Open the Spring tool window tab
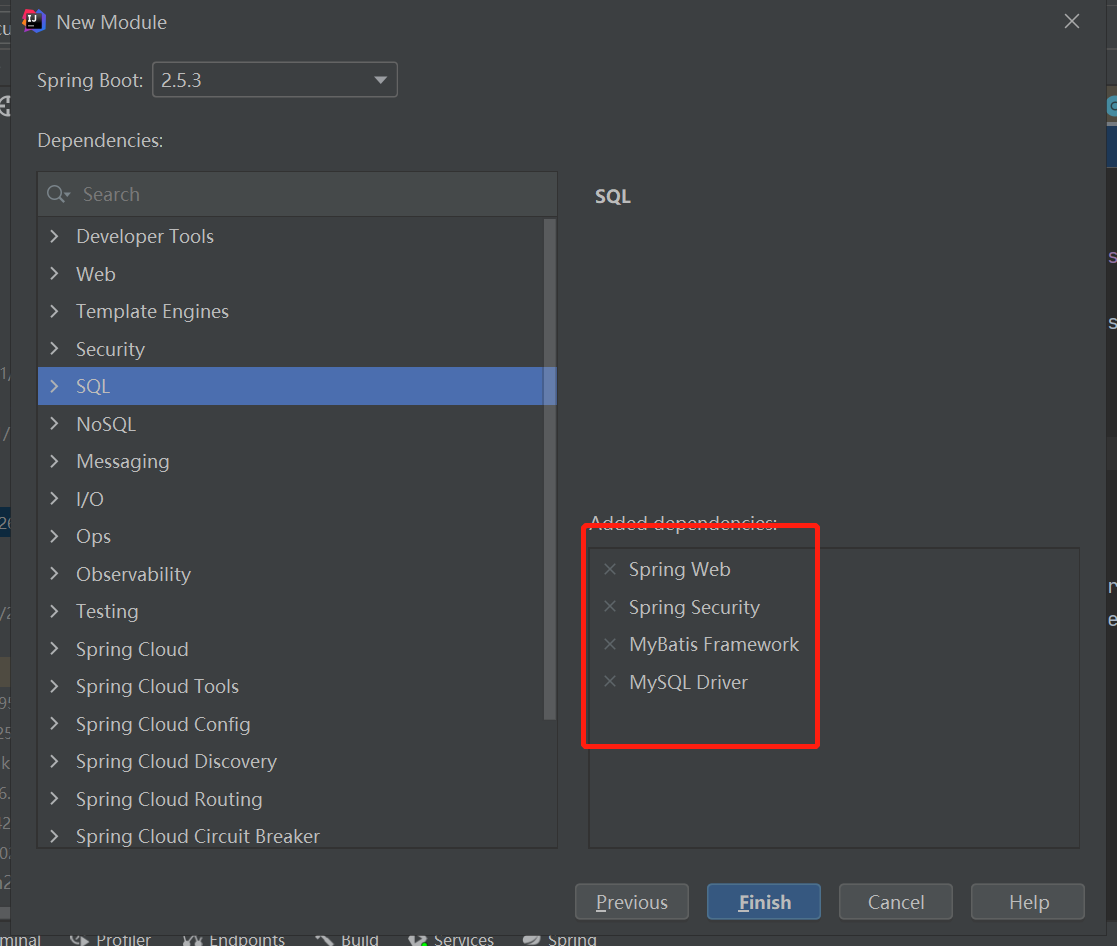This screenshot has height=946, width=1117. tap(560, 940)
